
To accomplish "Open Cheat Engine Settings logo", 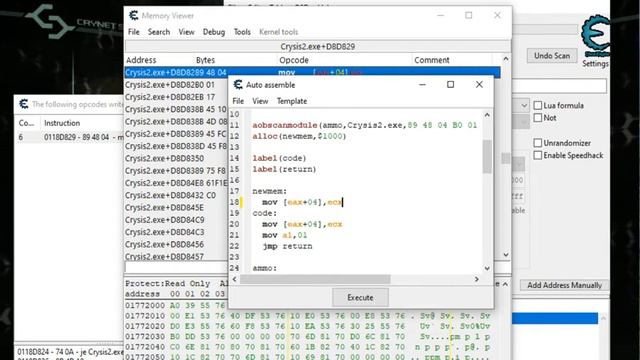I will pyautogui.click(x=595, y=36).
